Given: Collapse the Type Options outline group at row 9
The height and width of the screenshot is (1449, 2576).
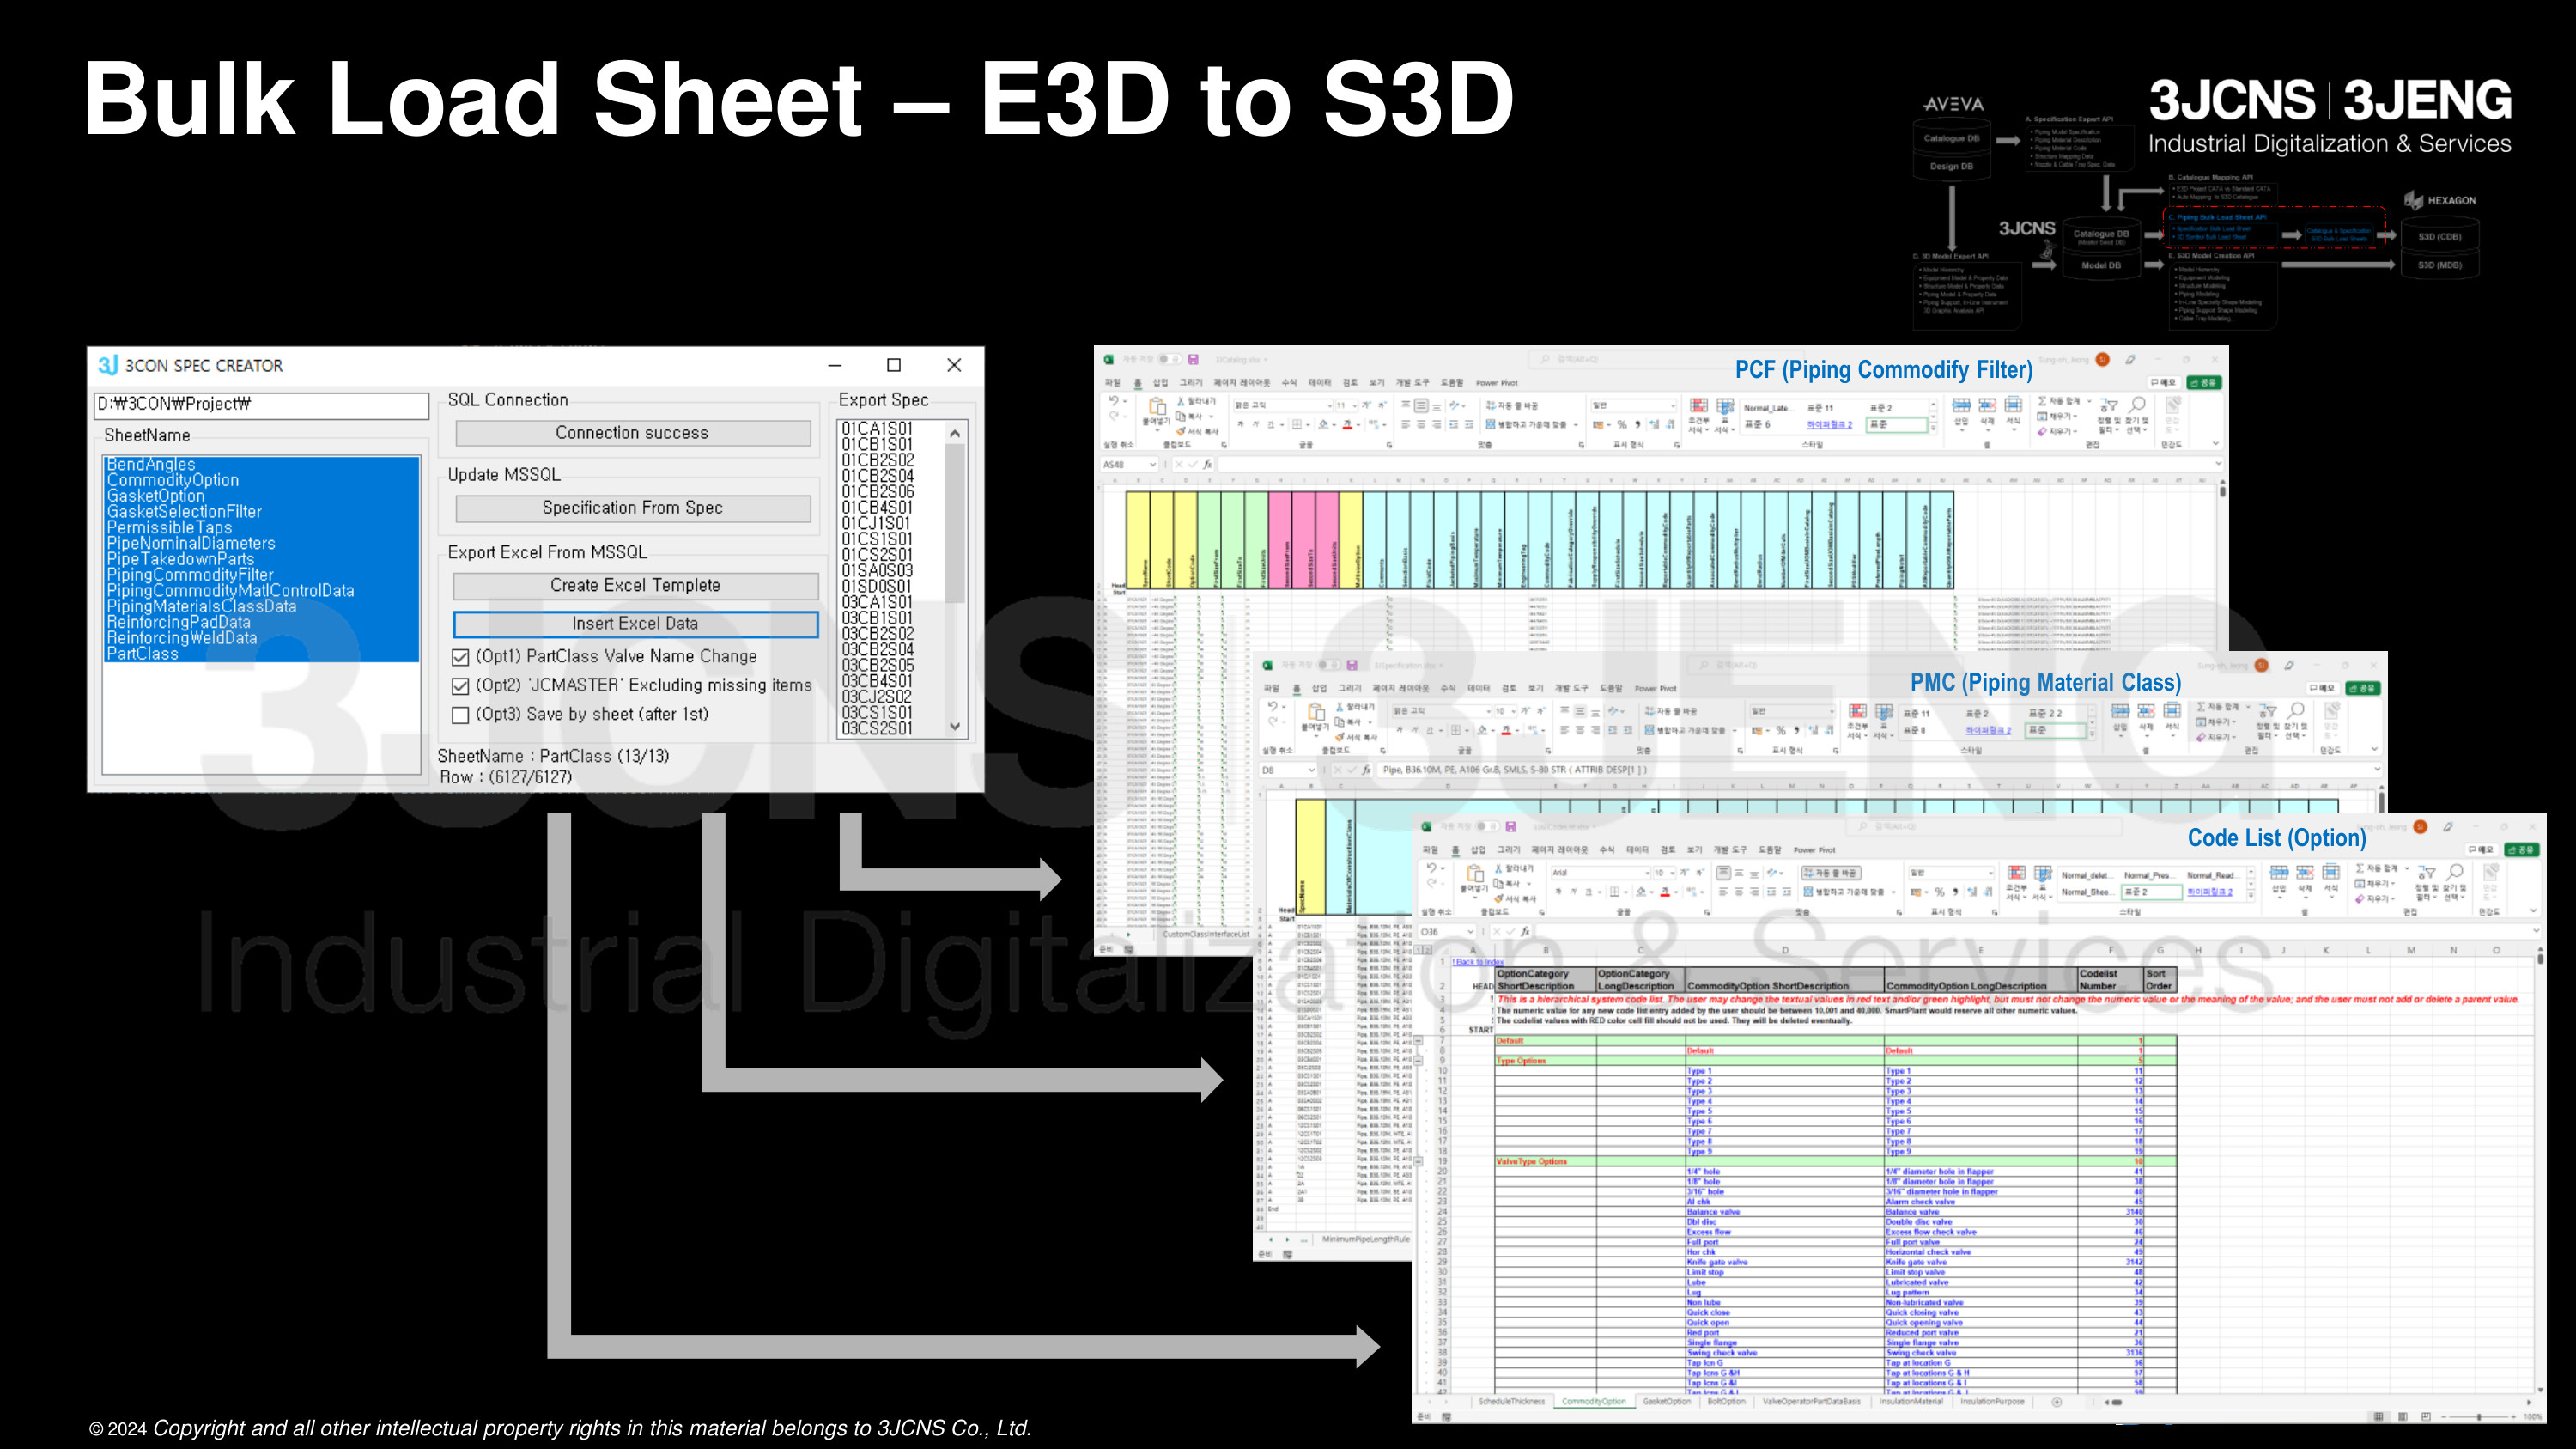Looking at the screenshot, I should (x=1418, y=1060).
